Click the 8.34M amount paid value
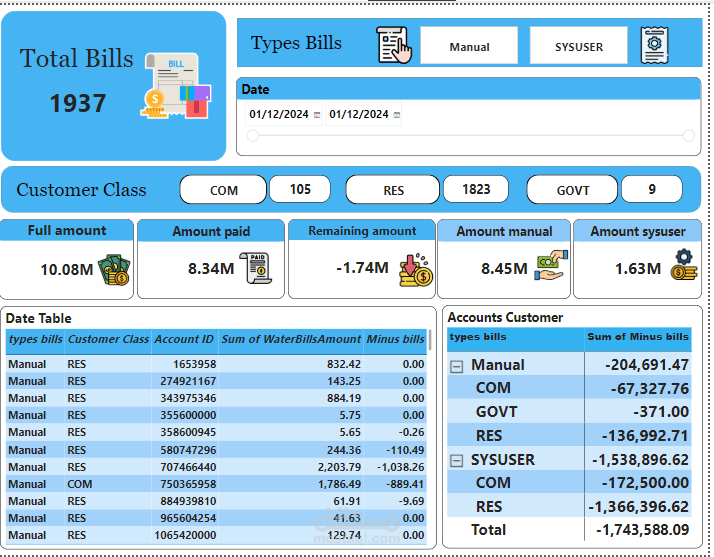Image resolution: width=714 pixels, height=557 pixels. pos(211,269)
